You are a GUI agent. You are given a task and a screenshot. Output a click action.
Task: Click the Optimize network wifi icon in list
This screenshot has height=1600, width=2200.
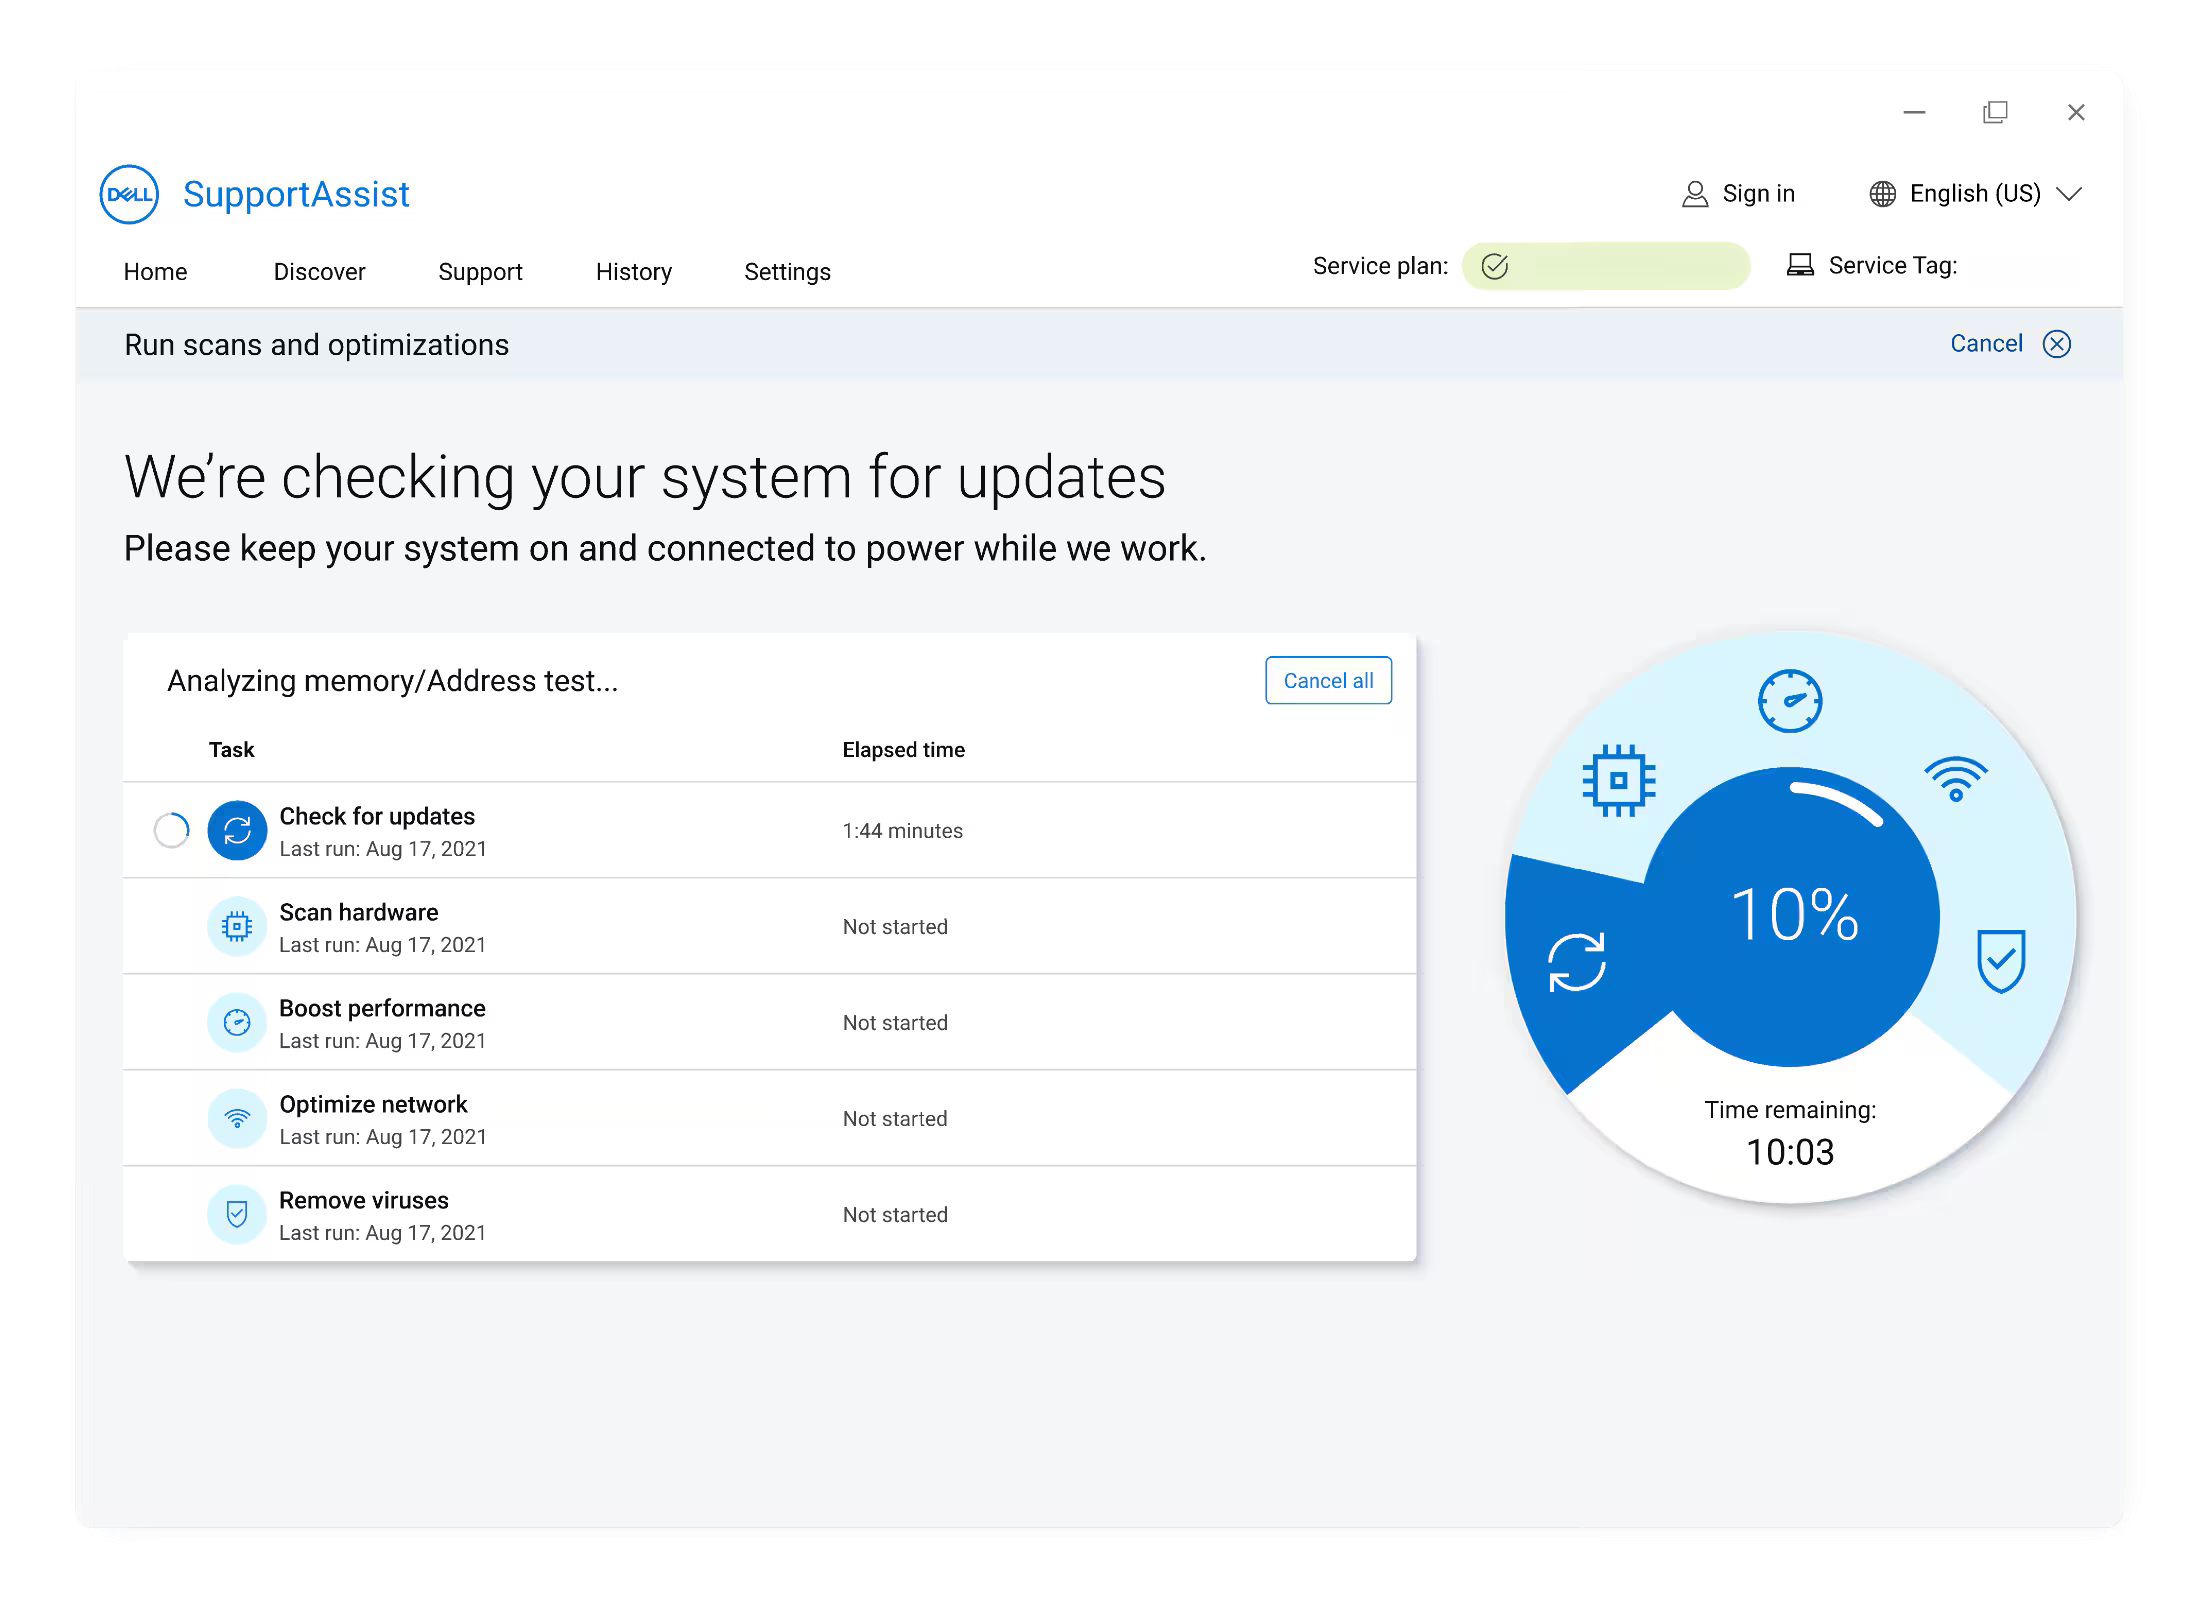click(237, 1119)
